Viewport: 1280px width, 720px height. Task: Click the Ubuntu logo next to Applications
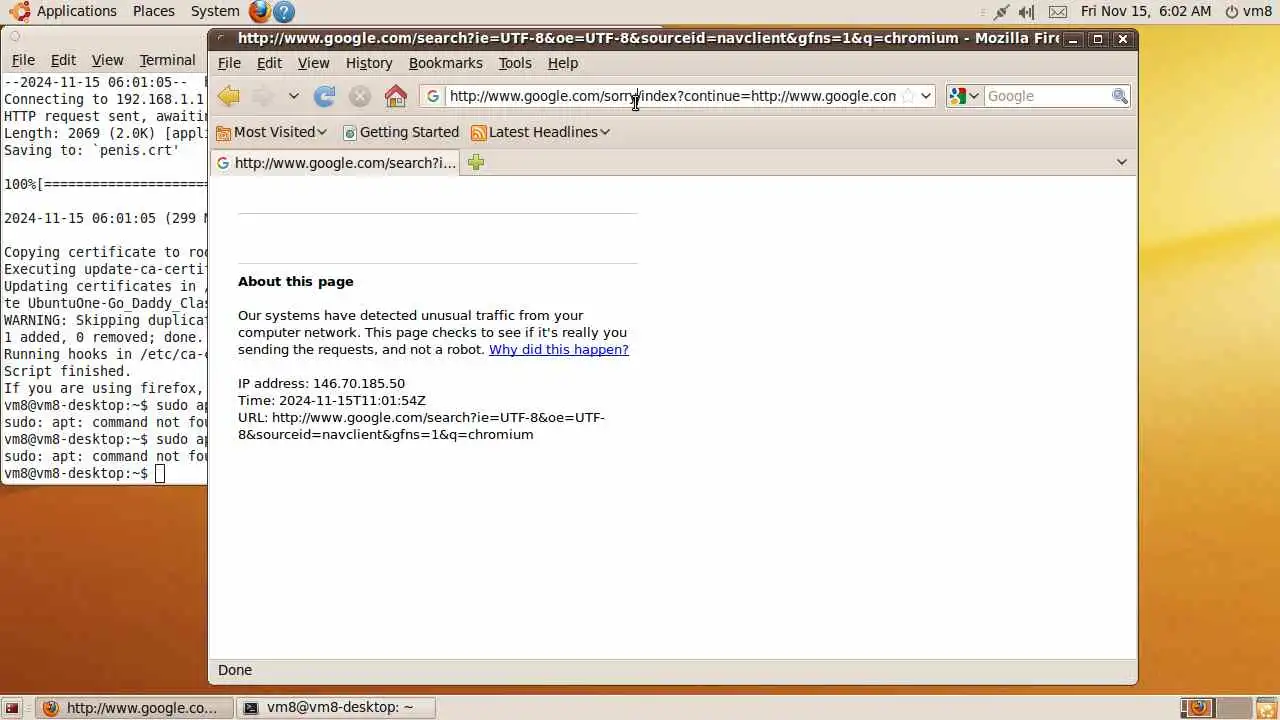19,11
